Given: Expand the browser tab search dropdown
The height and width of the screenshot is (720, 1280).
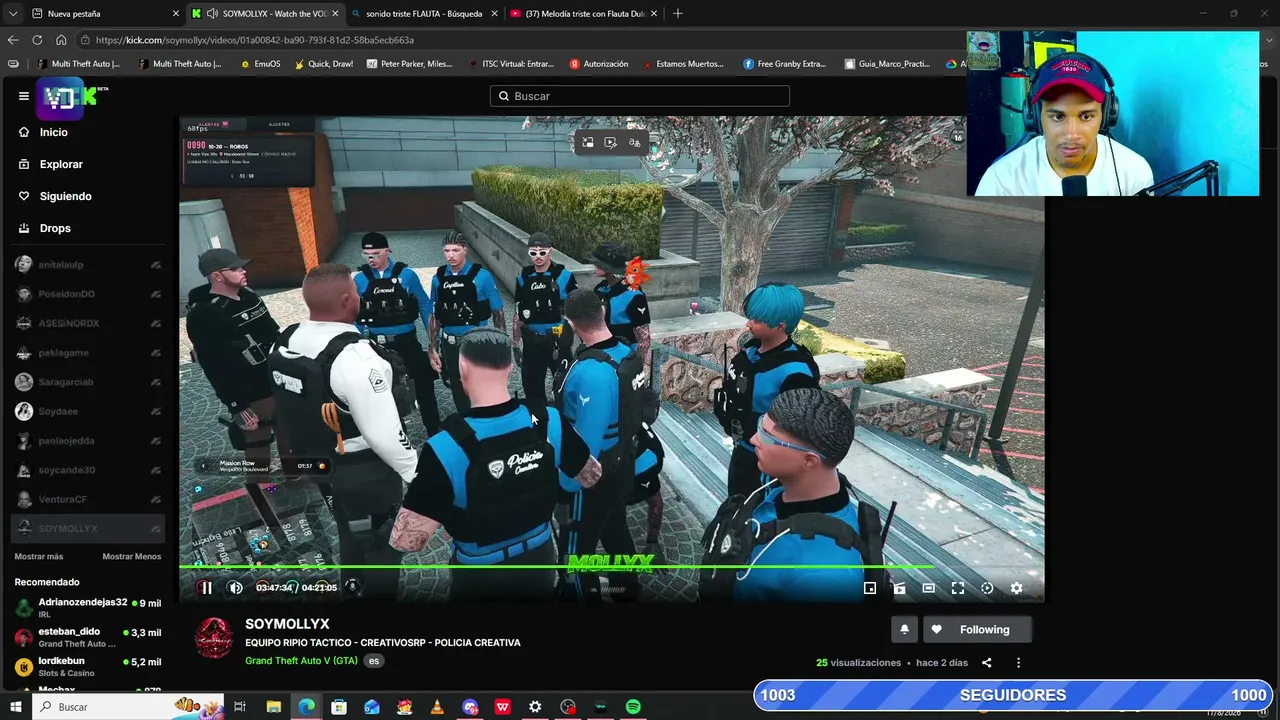Looking at the screenshot, I should coord(12,14).
